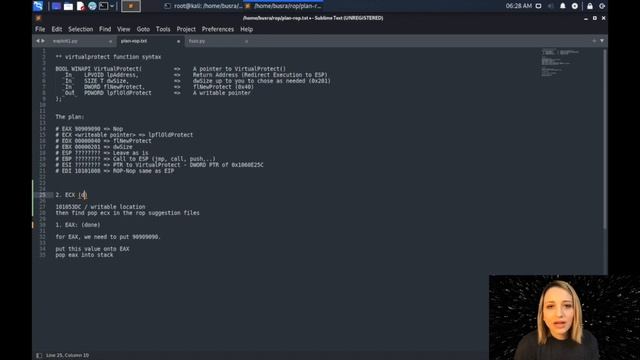Viewport: 640px width, 360px height.
Task: Open the Tools menu
Action: pyautogui.click(x=163, y=29)
